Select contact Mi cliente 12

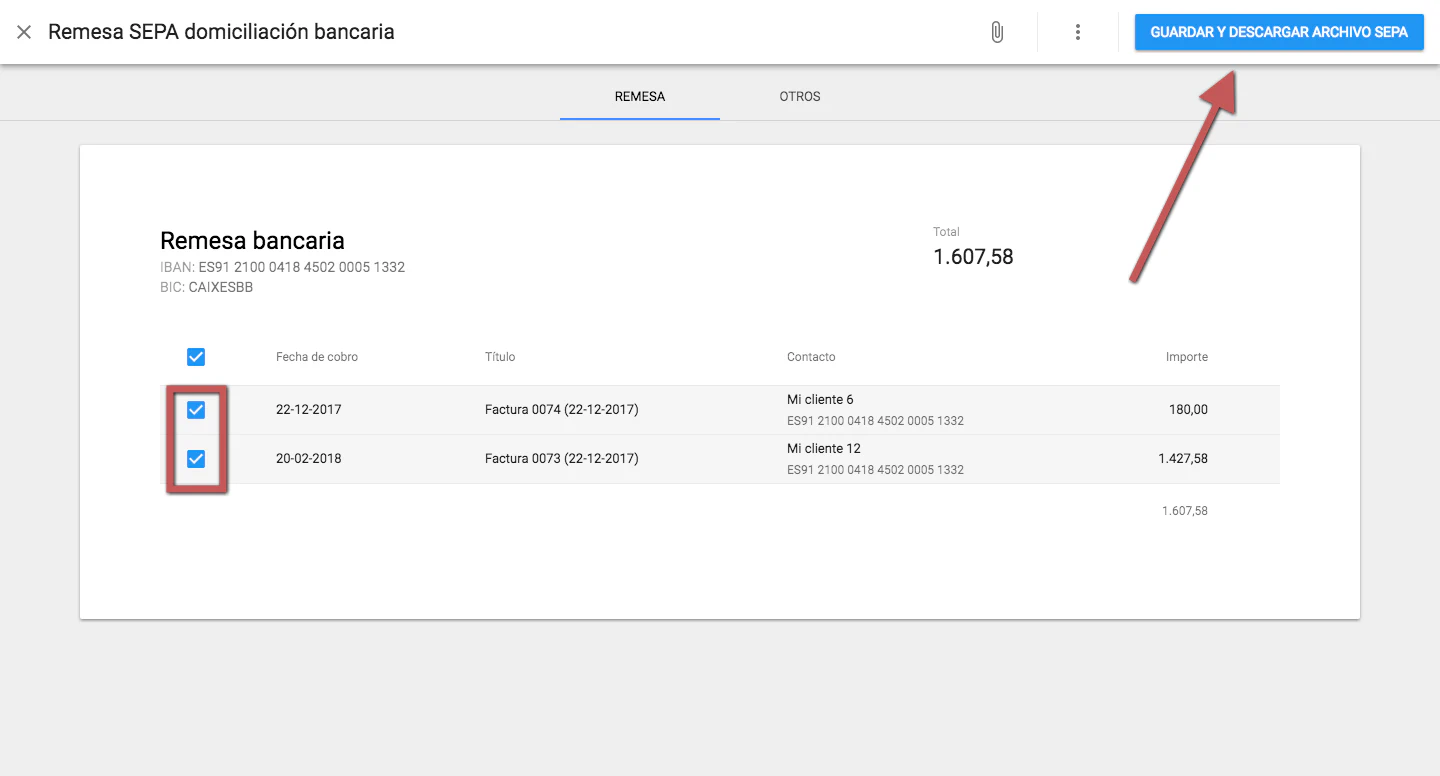pyautogui.click(x=824, y=448)
